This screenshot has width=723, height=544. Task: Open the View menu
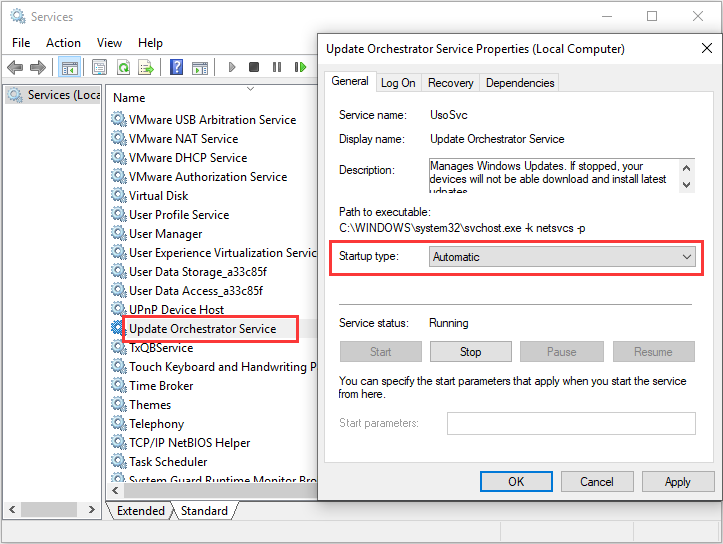tap(109, 43)
